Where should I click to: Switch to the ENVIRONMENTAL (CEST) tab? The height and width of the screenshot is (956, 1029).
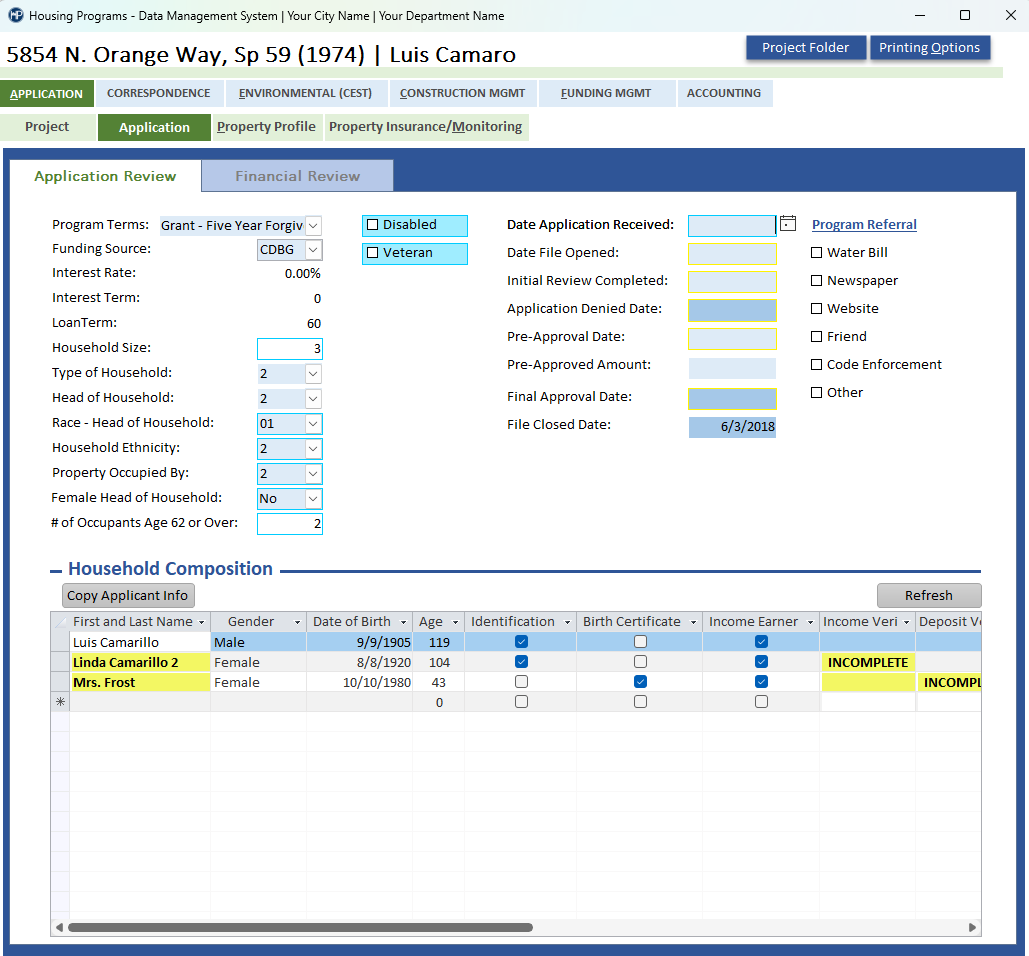click(x=306, y=93)
